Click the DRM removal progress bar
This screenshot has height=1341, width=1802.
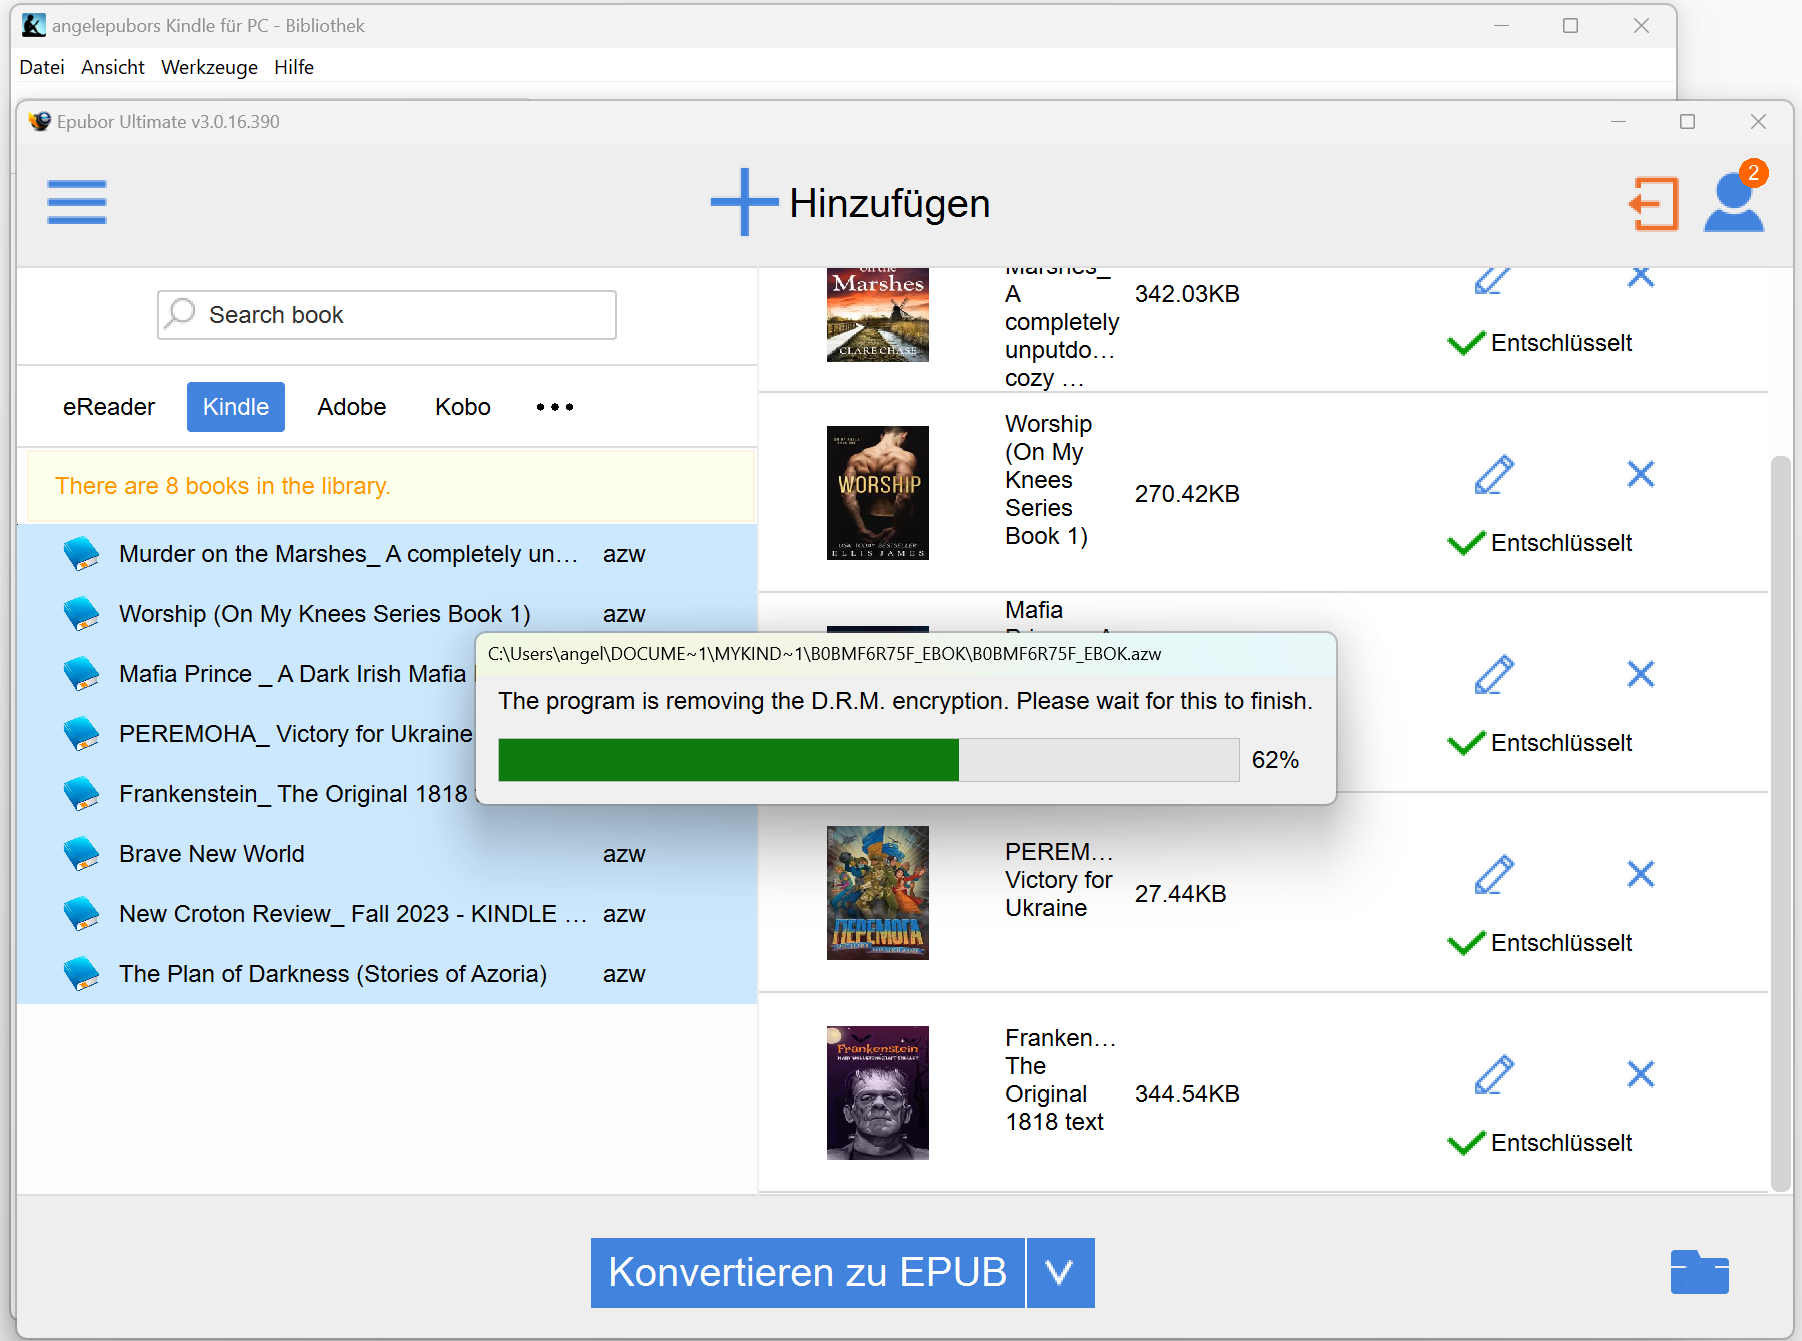[x=869, y=760]
